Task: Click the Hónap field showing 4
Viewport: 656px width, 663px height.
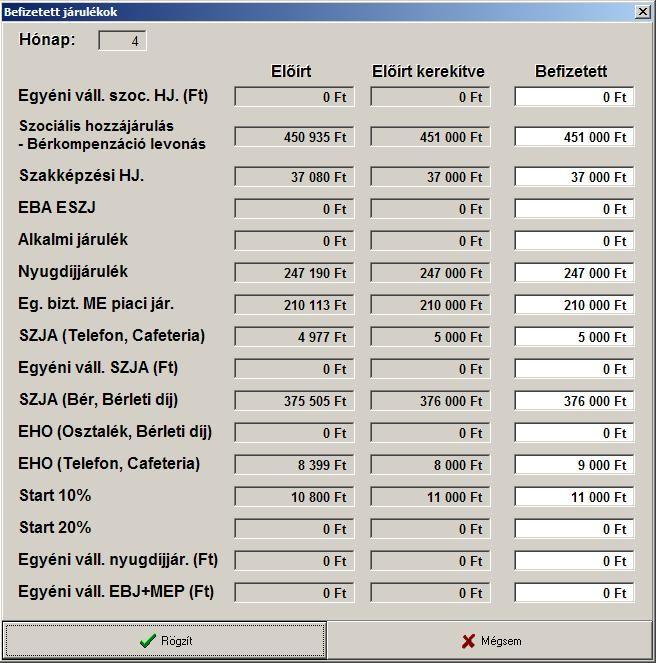Action: pos(123,41)
